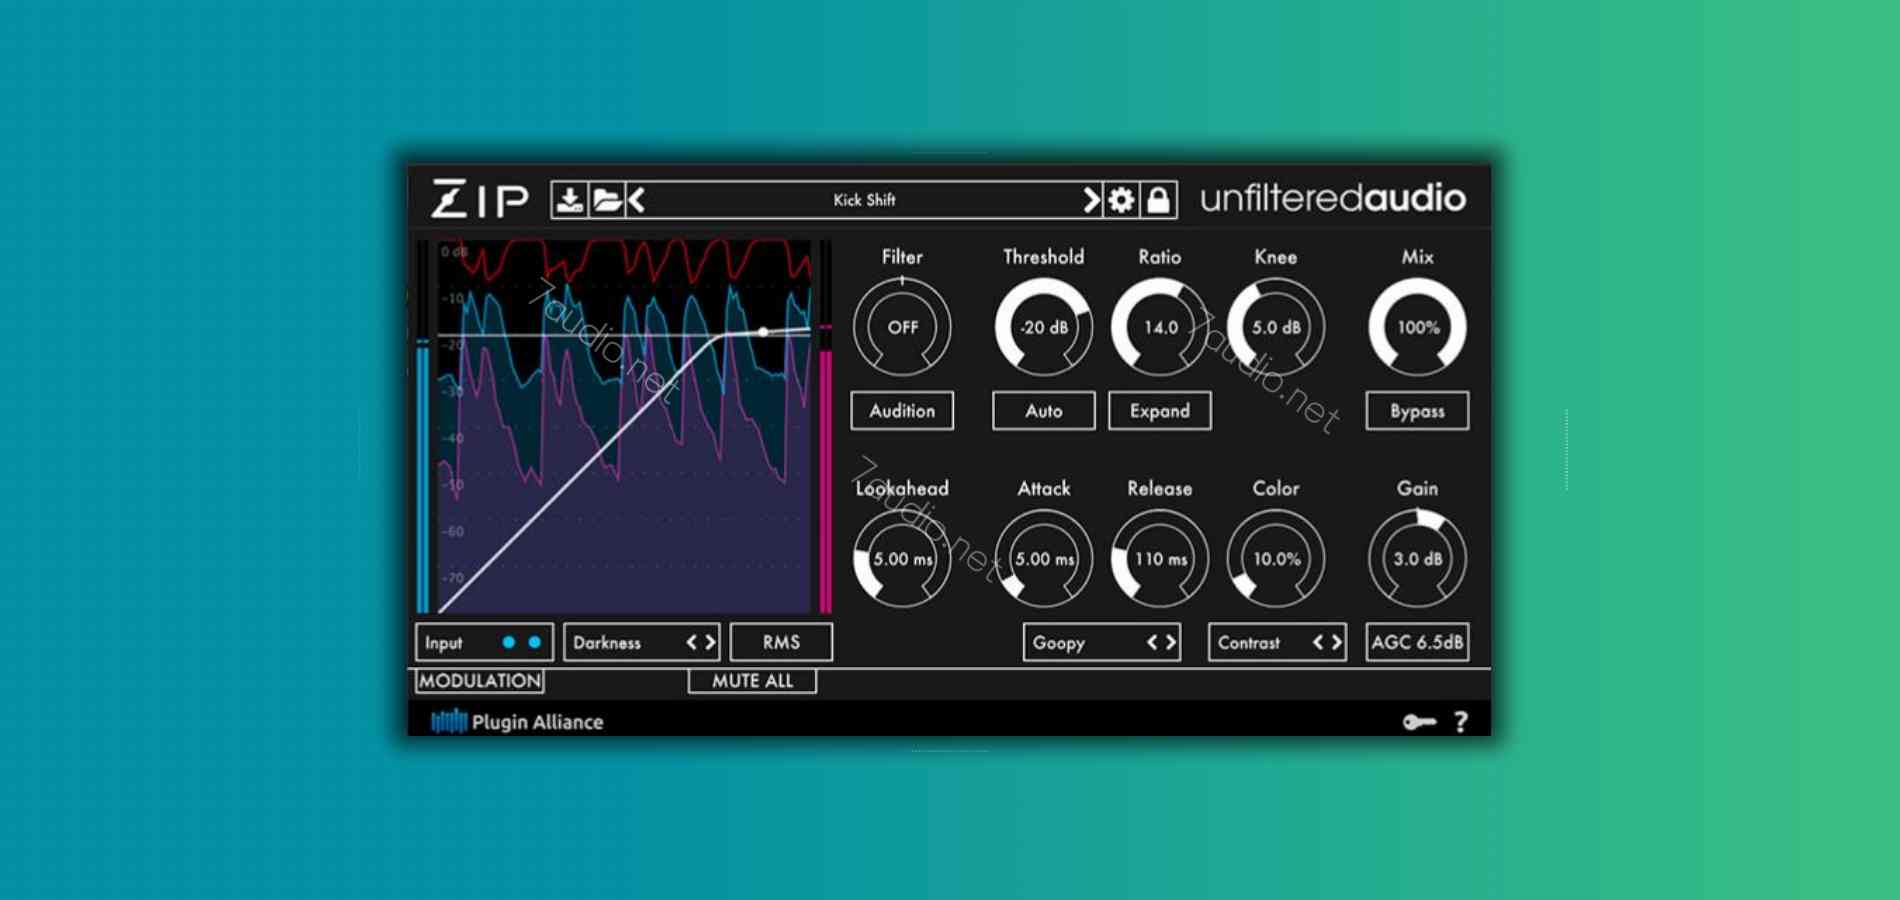Toggle the second Input dot
Viewport: 1900px width, 900px height.
pyautogui.click(x=535, y=642)
